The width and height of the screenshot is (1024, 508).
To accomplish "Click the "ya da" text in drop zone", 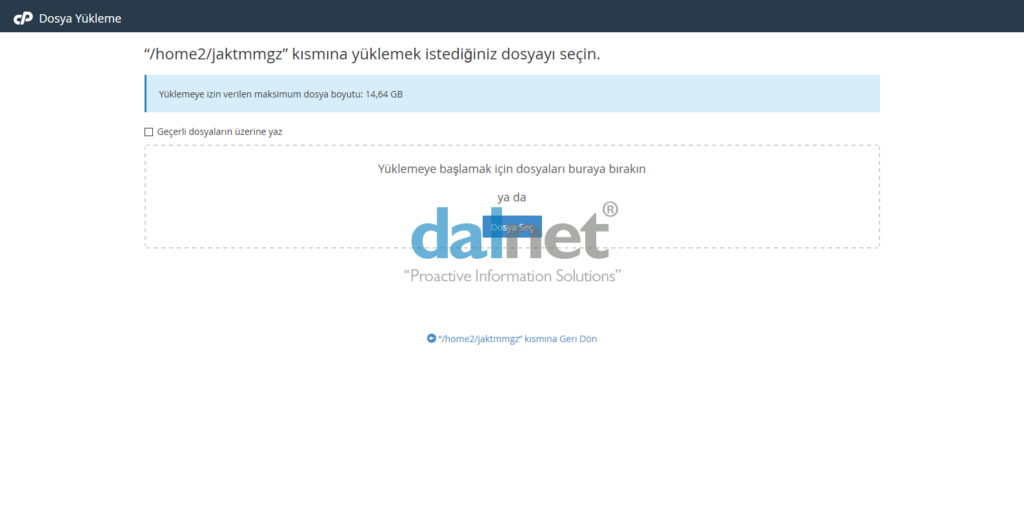I will [512, 197].
